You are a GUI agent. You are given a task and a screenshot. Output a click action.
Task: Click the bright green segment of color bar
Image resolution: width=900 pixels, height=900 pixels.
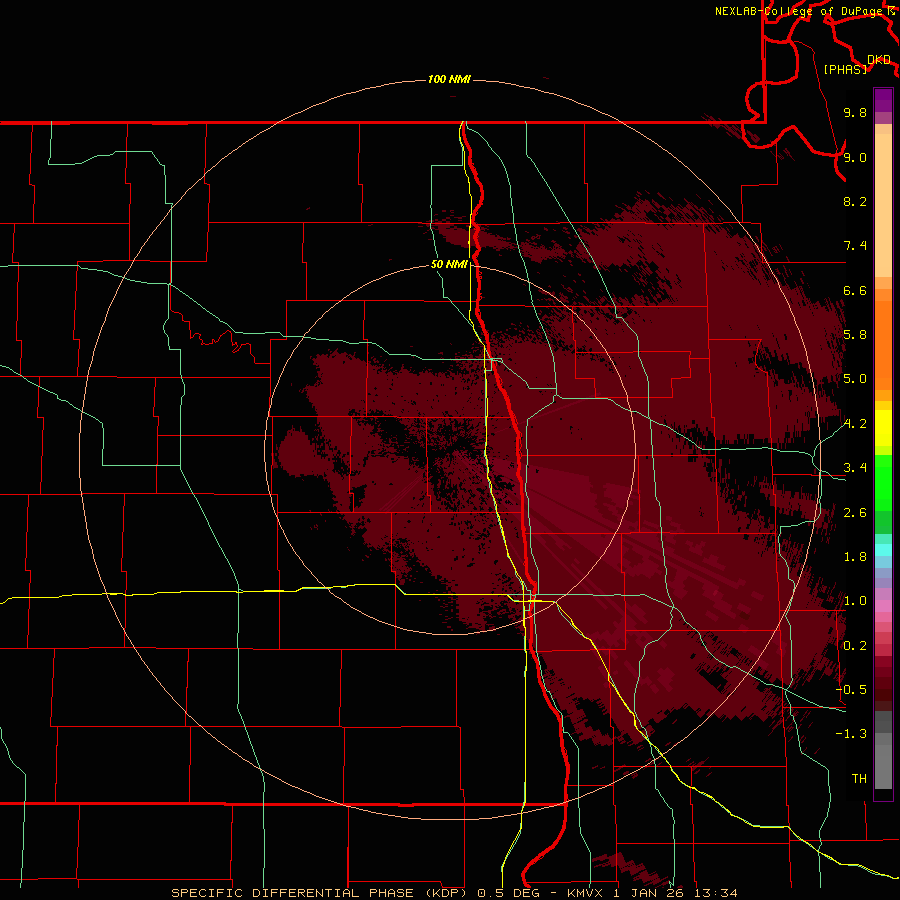point(883,483)
